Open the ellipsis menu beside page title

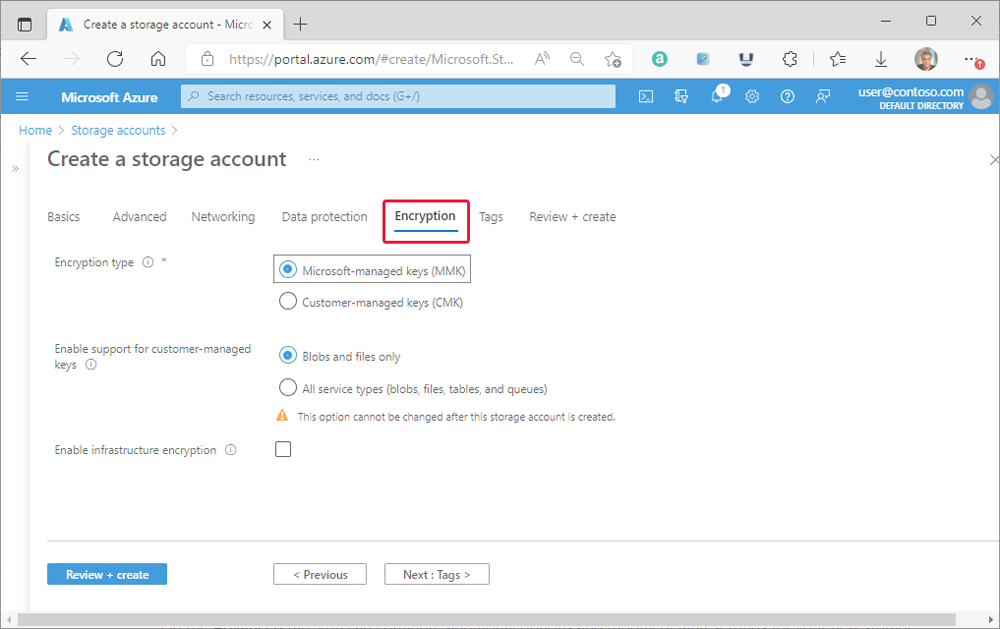pos(314,159)
